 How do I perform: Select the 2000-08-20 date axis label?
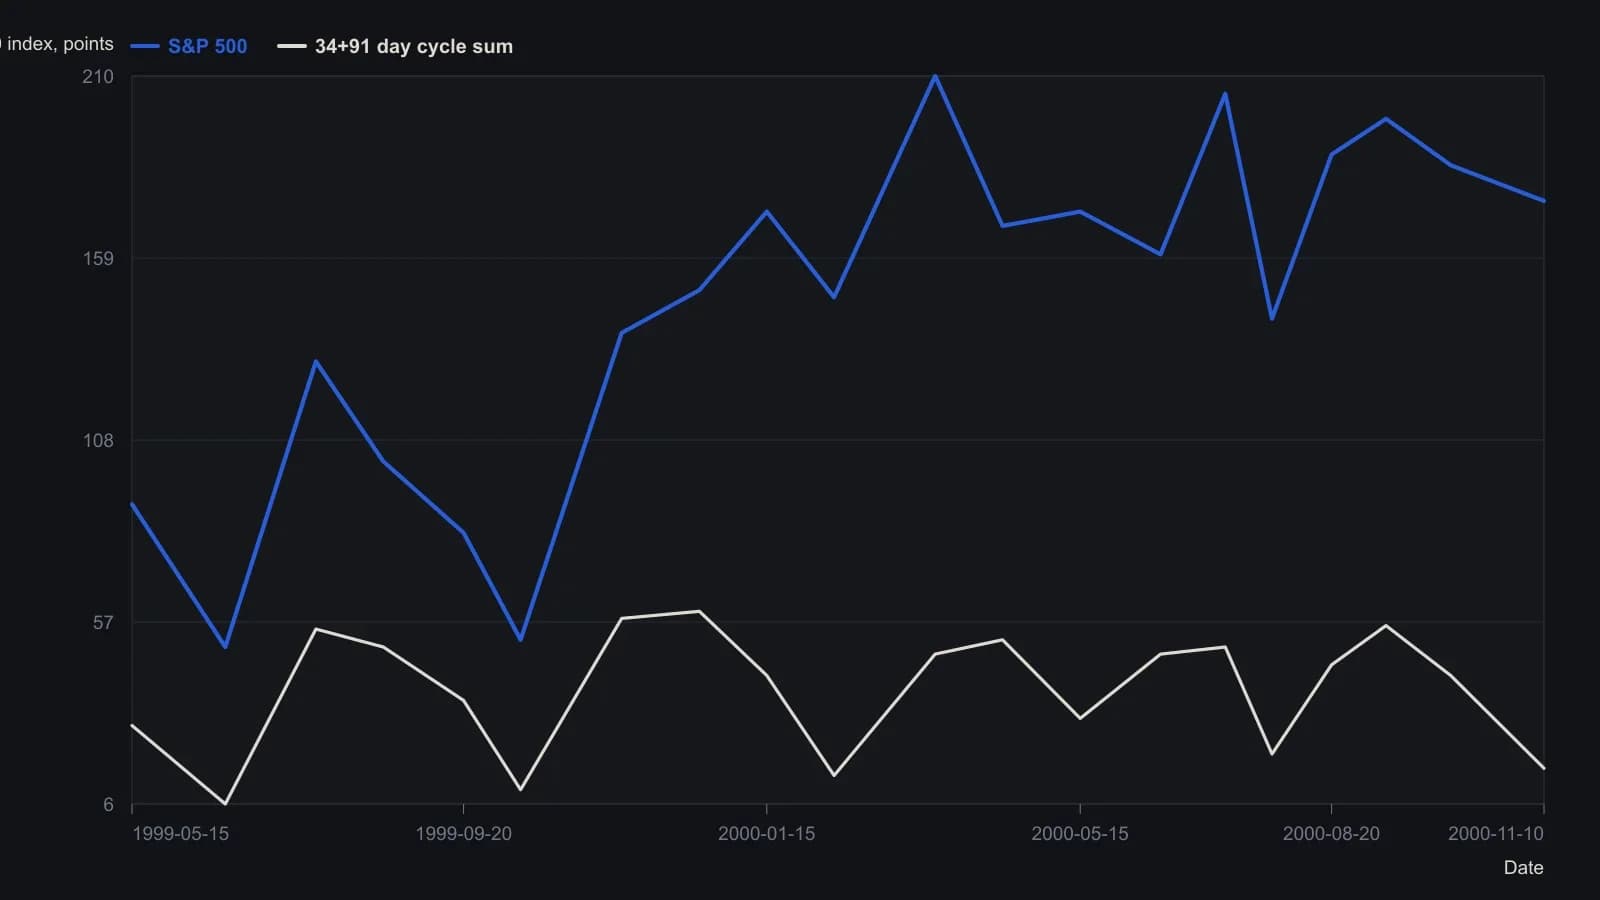click(x=1331, y=834)
